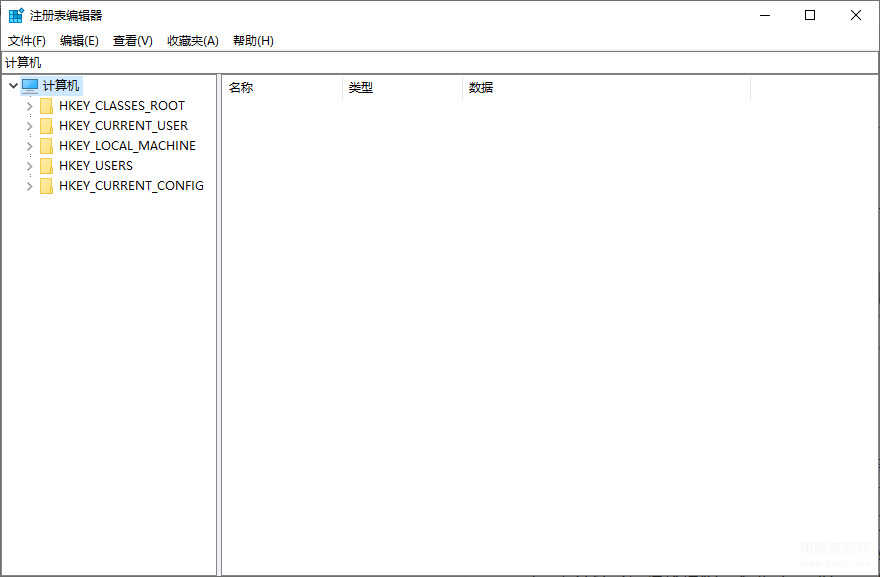Expand the HKEY_CURRENT_CONFIG key arrow
This screenshot has height=577, width=880.
[x=30, y=186]
